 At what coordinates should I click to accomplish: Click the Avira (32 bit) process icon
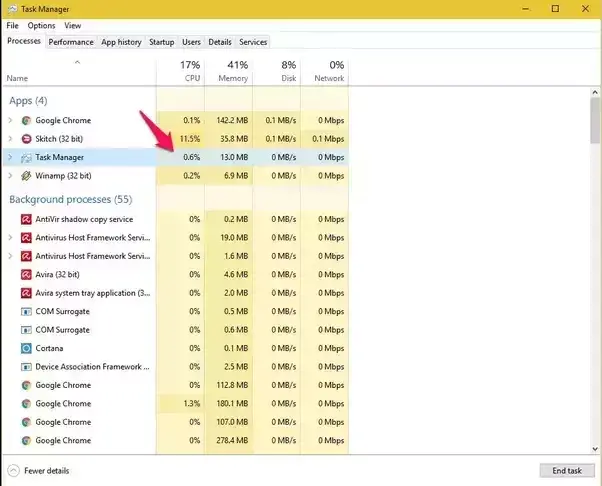tap(26, 274)
